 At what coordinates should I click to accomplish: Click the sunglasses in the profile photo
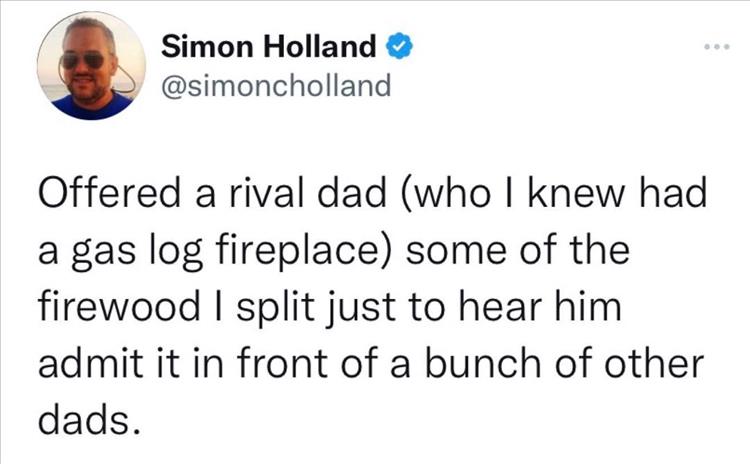point(83,60)
